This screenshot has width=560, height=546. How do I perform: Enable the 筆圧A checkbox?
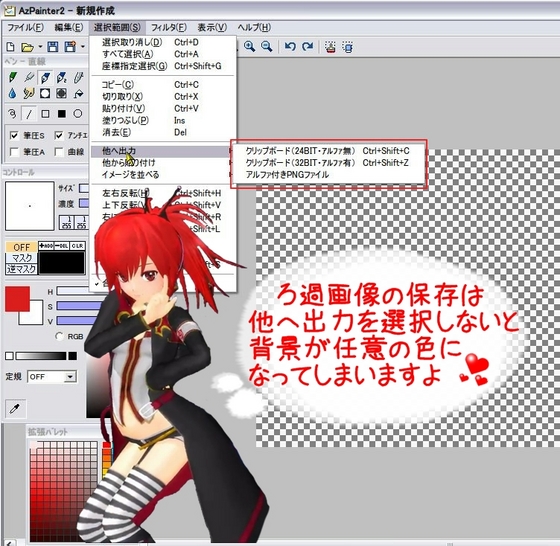click(x=14, y=152)
